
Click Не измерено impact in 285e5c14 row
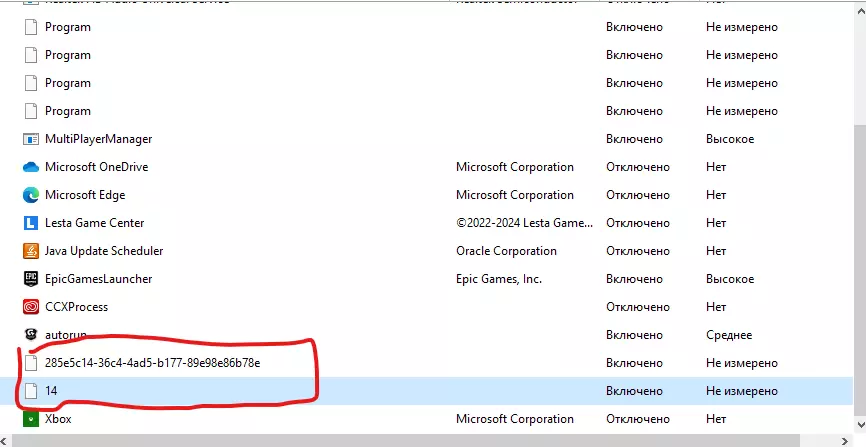coord(742,363)
